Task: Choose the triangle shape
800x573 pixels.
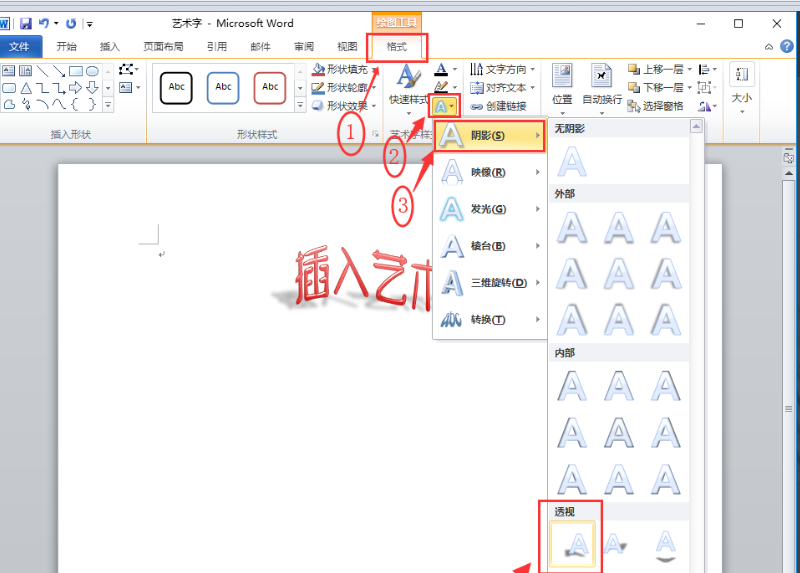Action: click(x=26, y=88)
